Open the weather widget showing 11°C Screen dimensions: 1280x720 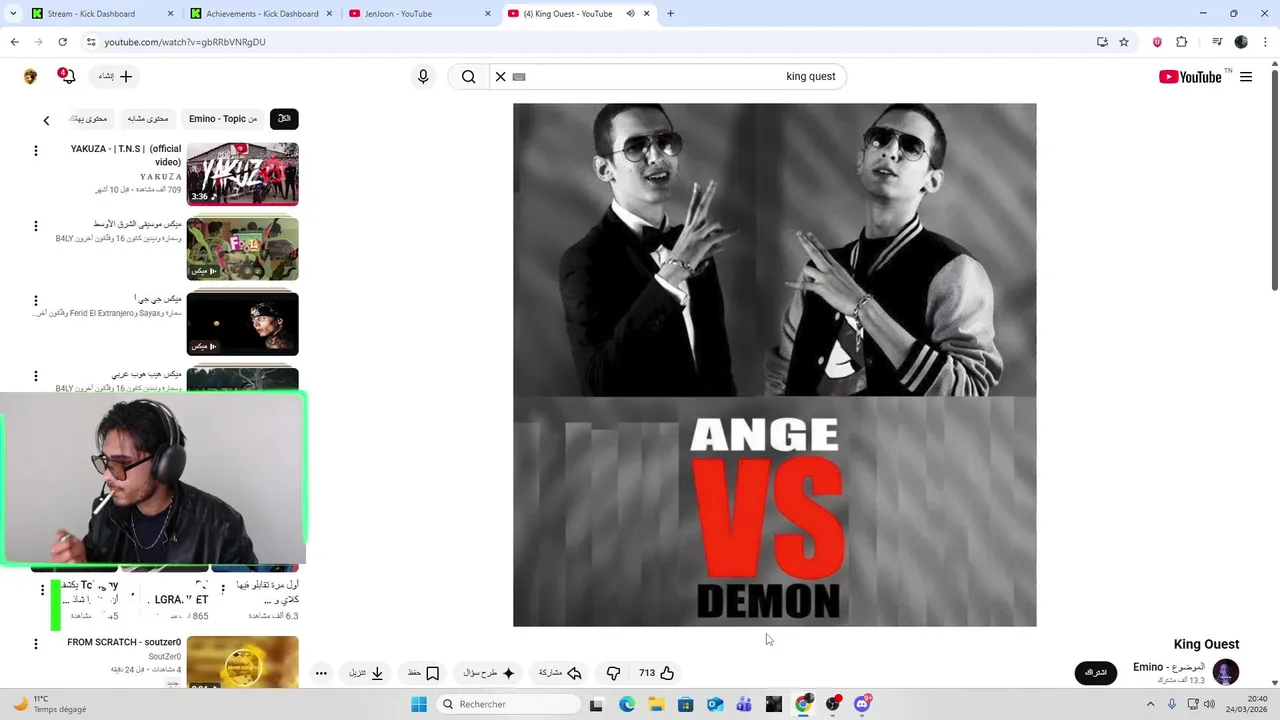[48, 704]
